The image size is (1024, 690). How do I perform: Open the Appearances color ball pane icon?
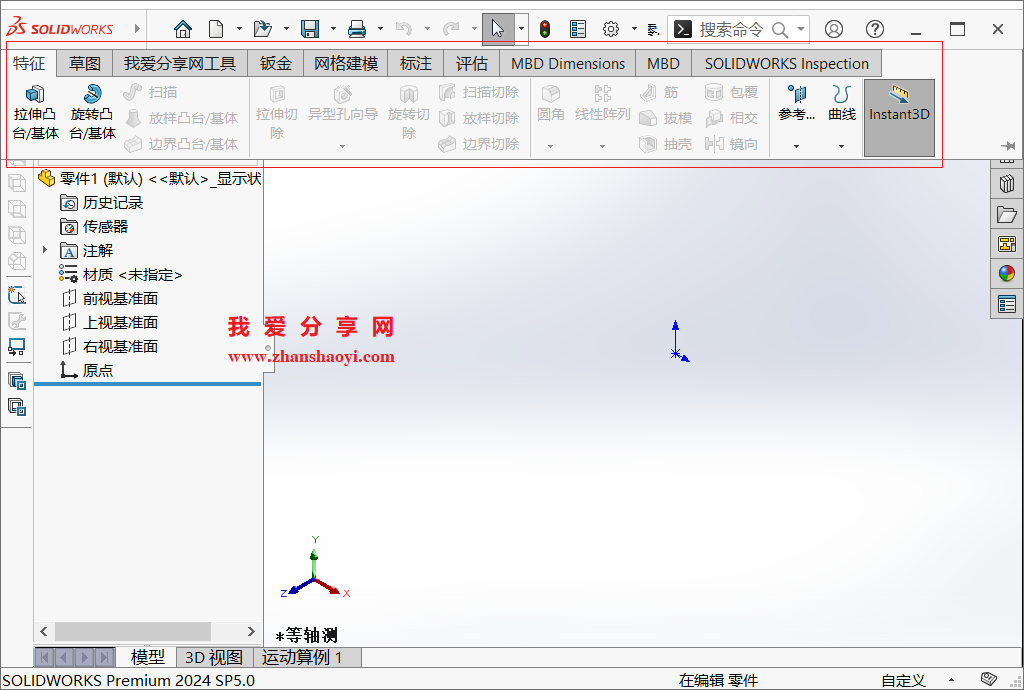coord(1006,273)
